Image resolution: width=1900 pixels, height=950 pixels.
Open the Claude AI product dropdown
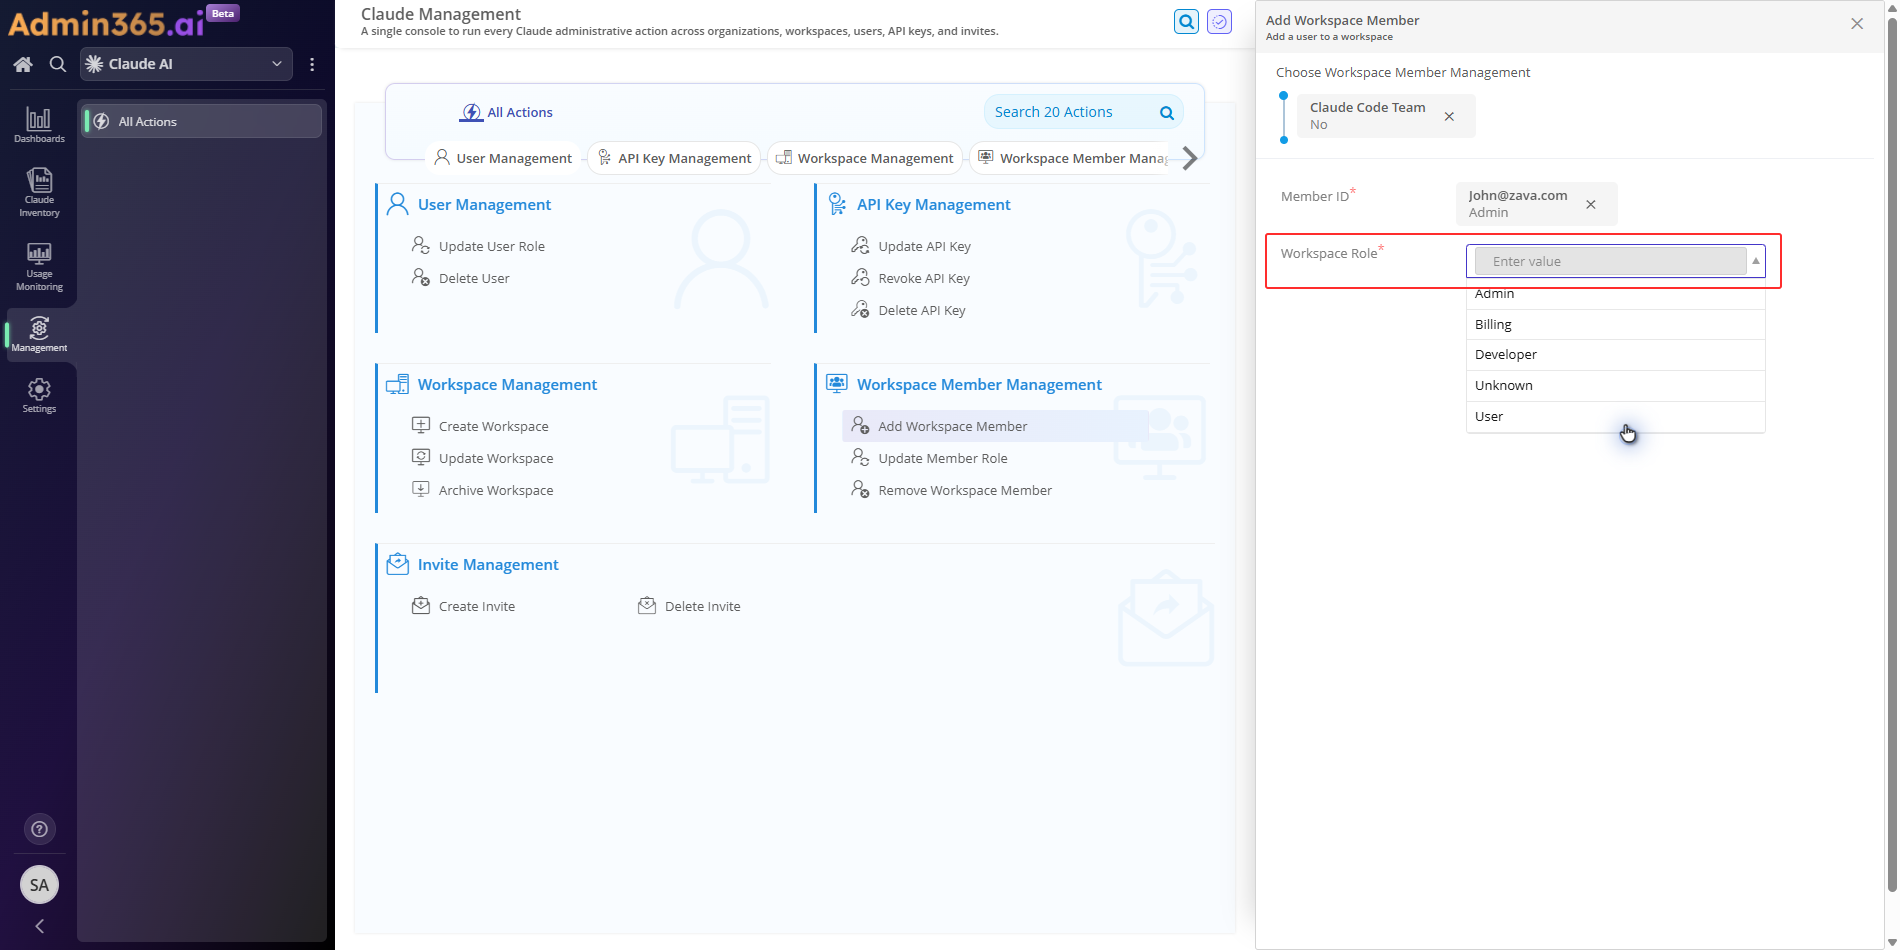(186, 64)
